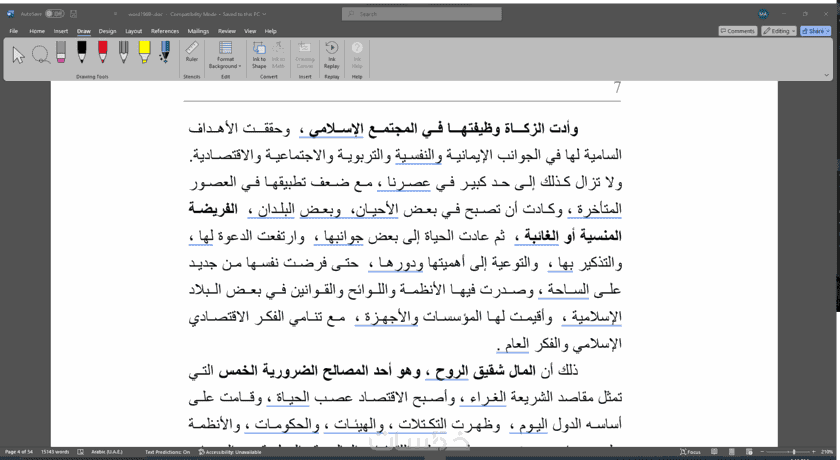The image size is (840, 460).
Task: Toggle the Ruler stencil
Action: (x=192, y=52)
